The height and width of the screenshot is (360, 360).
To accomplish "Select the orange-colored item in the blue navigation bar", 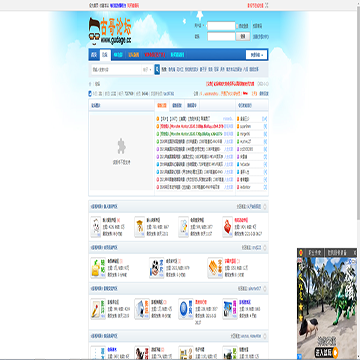I will pos(132,55).
